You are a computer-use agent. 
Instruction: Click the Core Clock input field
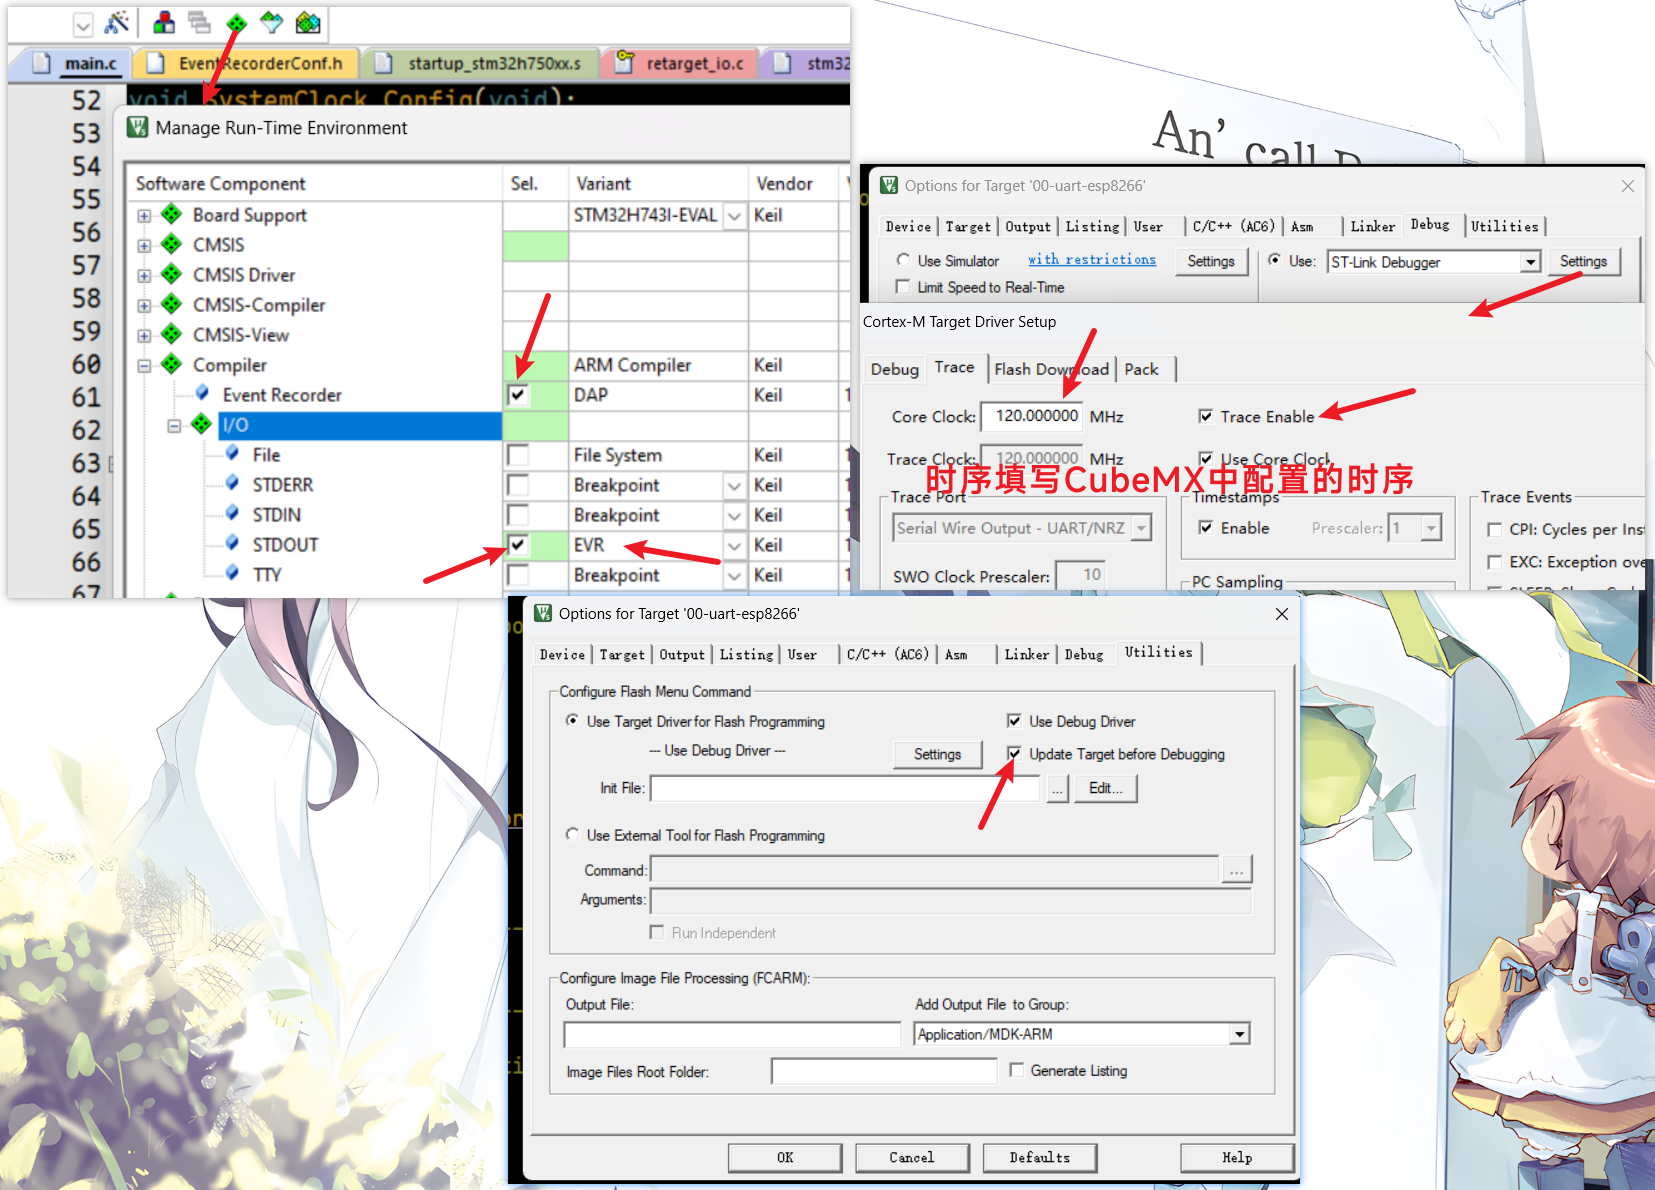1032,416
